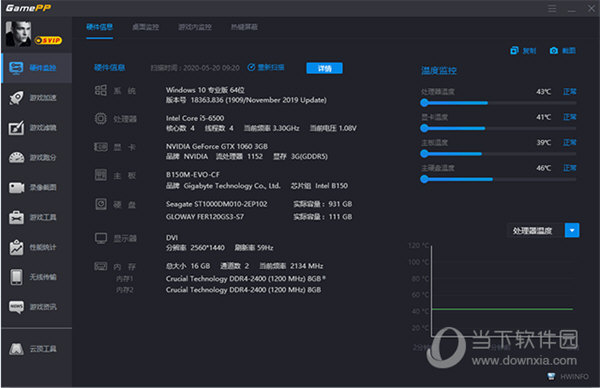Open the performance statistics chart icon

[x=16, y=247]
